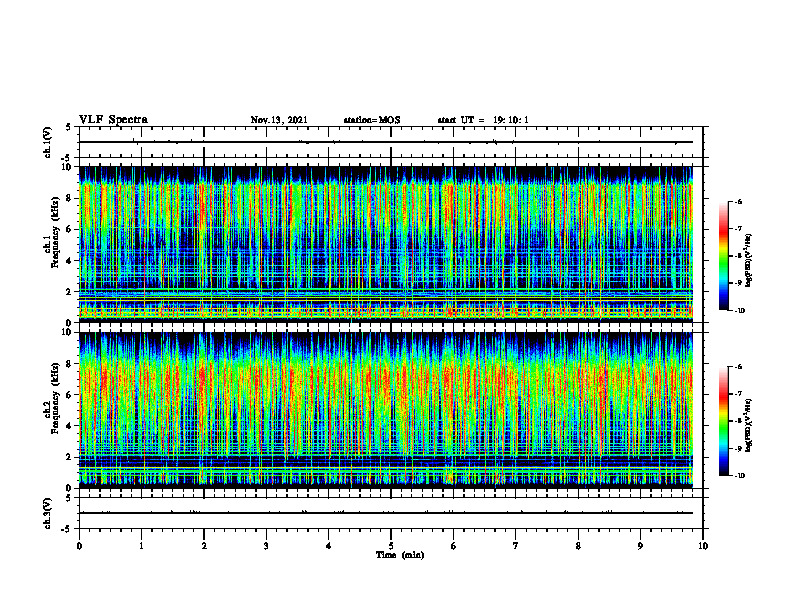Click the ch.1 voltage waveform trace
Image resolution: width=792 pixels, height=612 pixels.
pos(386,142)
